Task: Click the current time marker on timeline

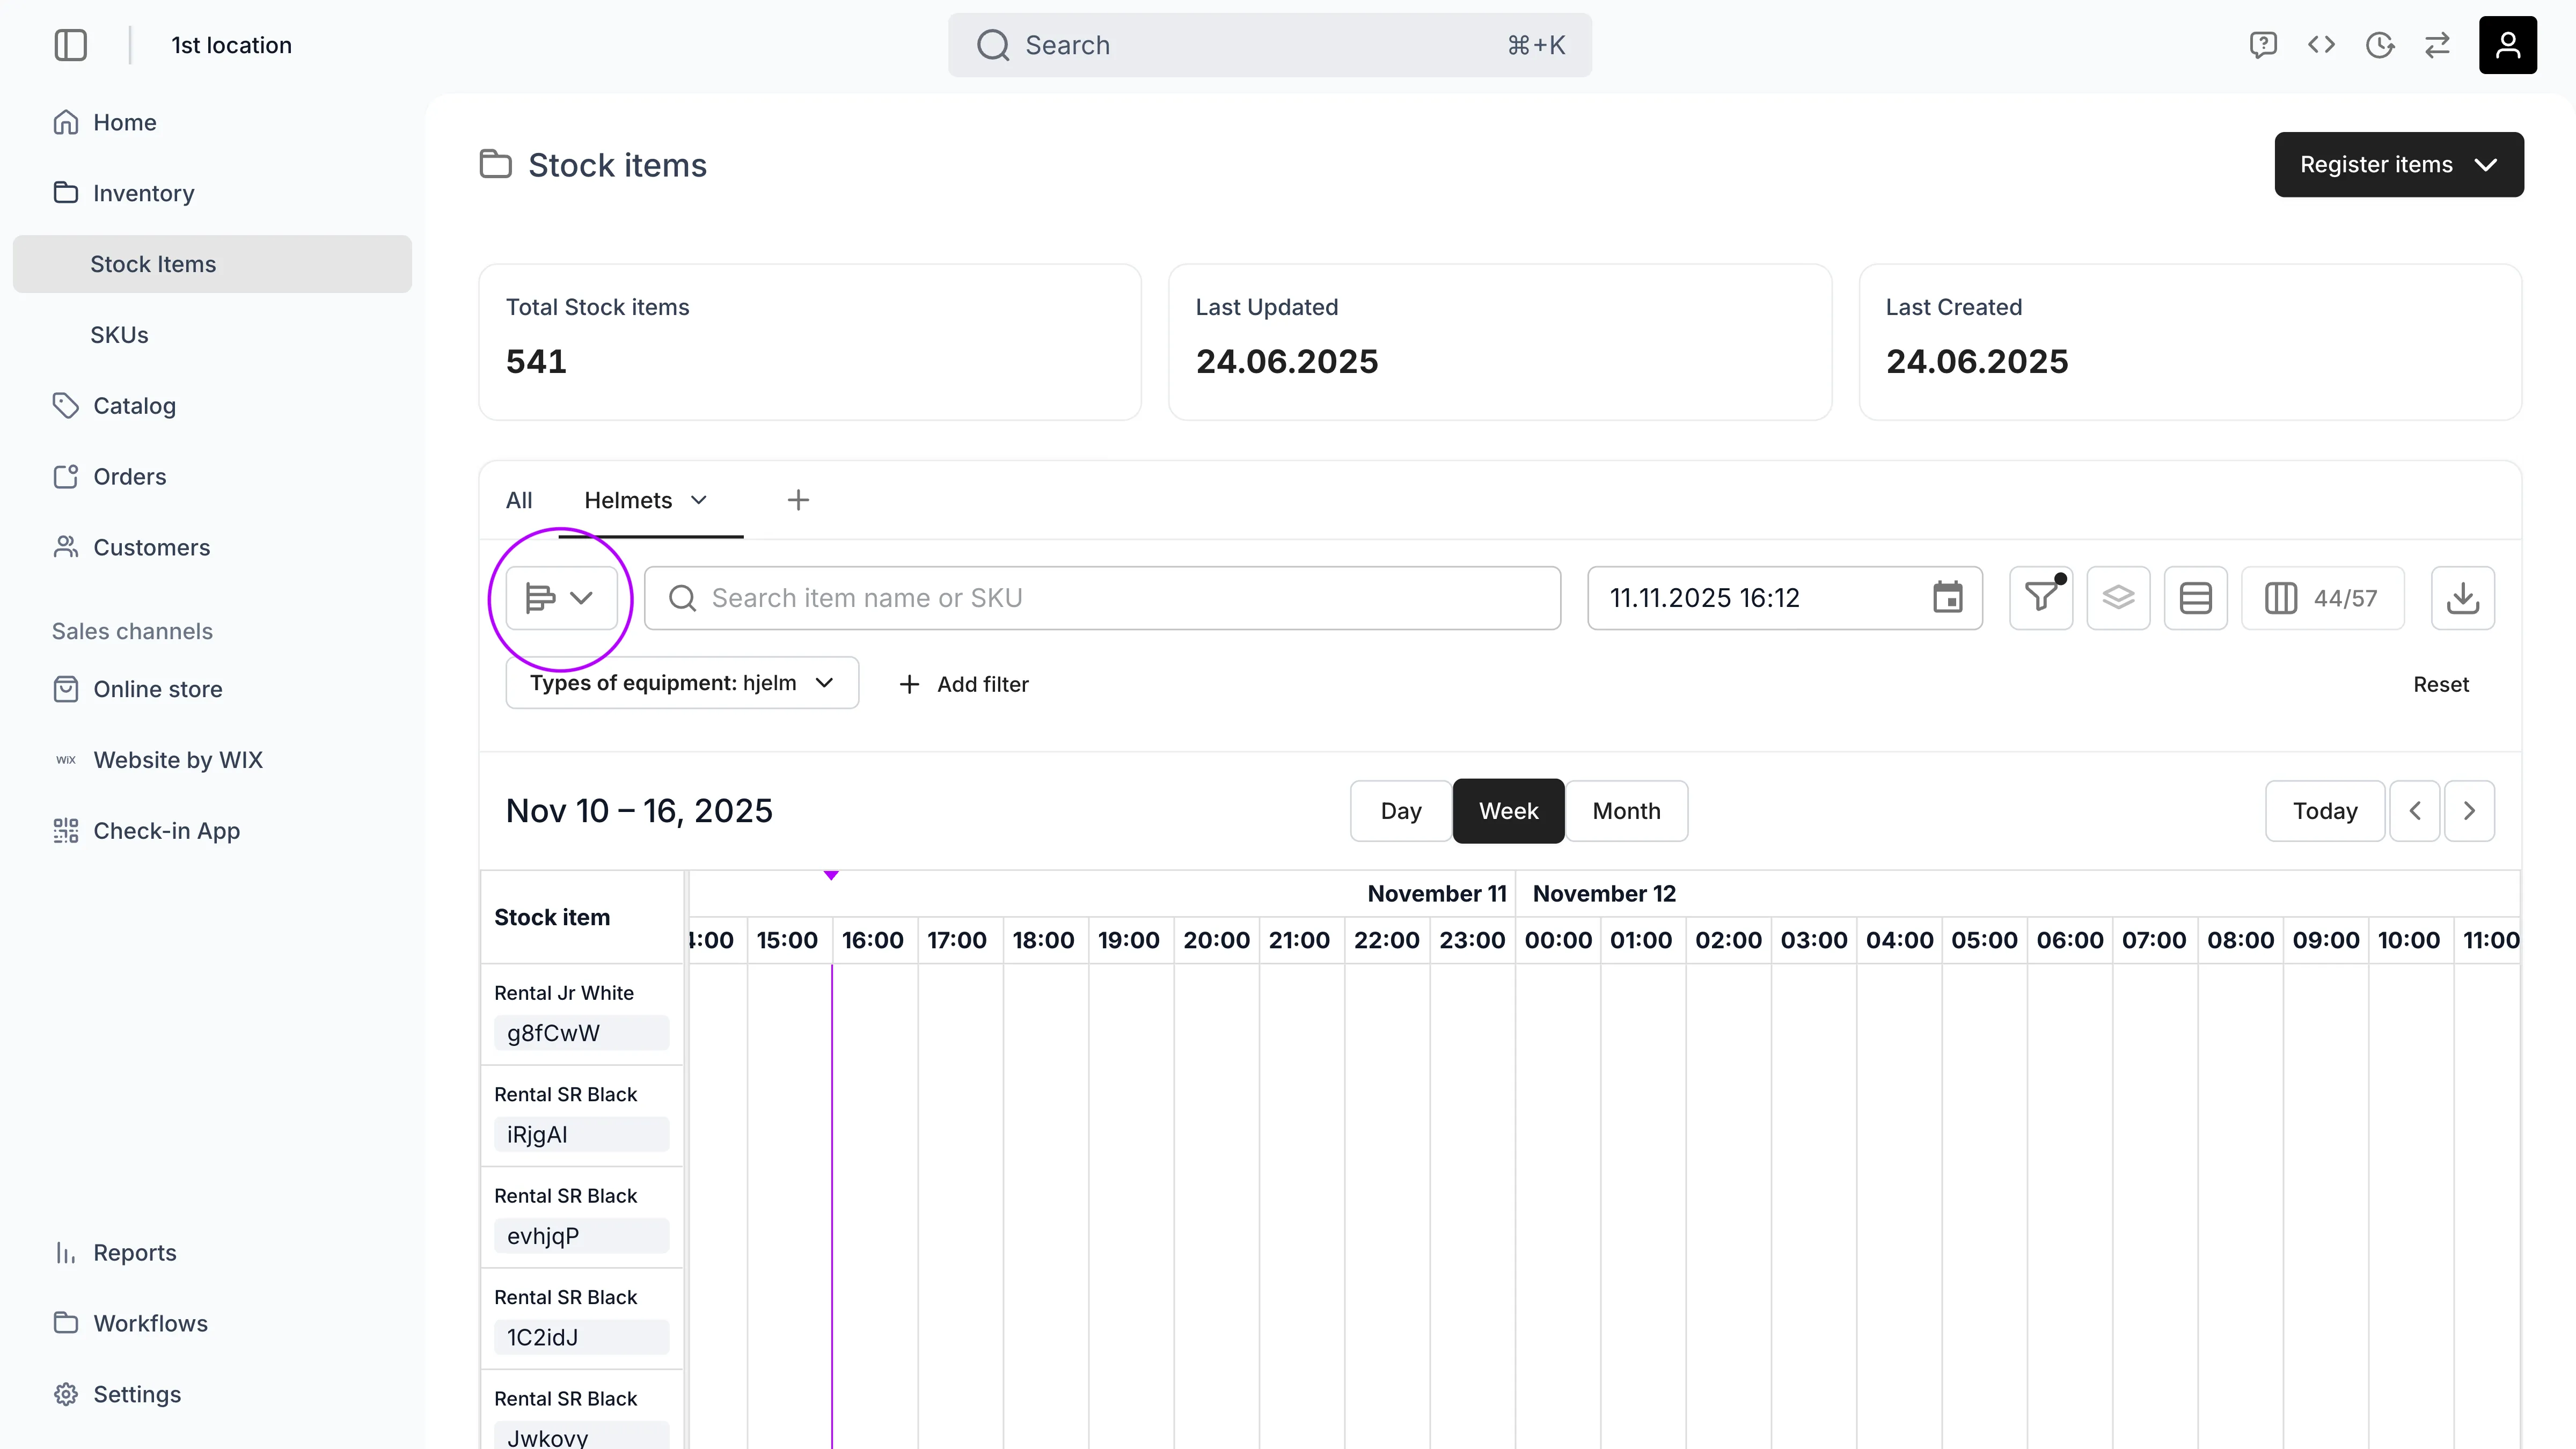Action: (x=831, y=876)
